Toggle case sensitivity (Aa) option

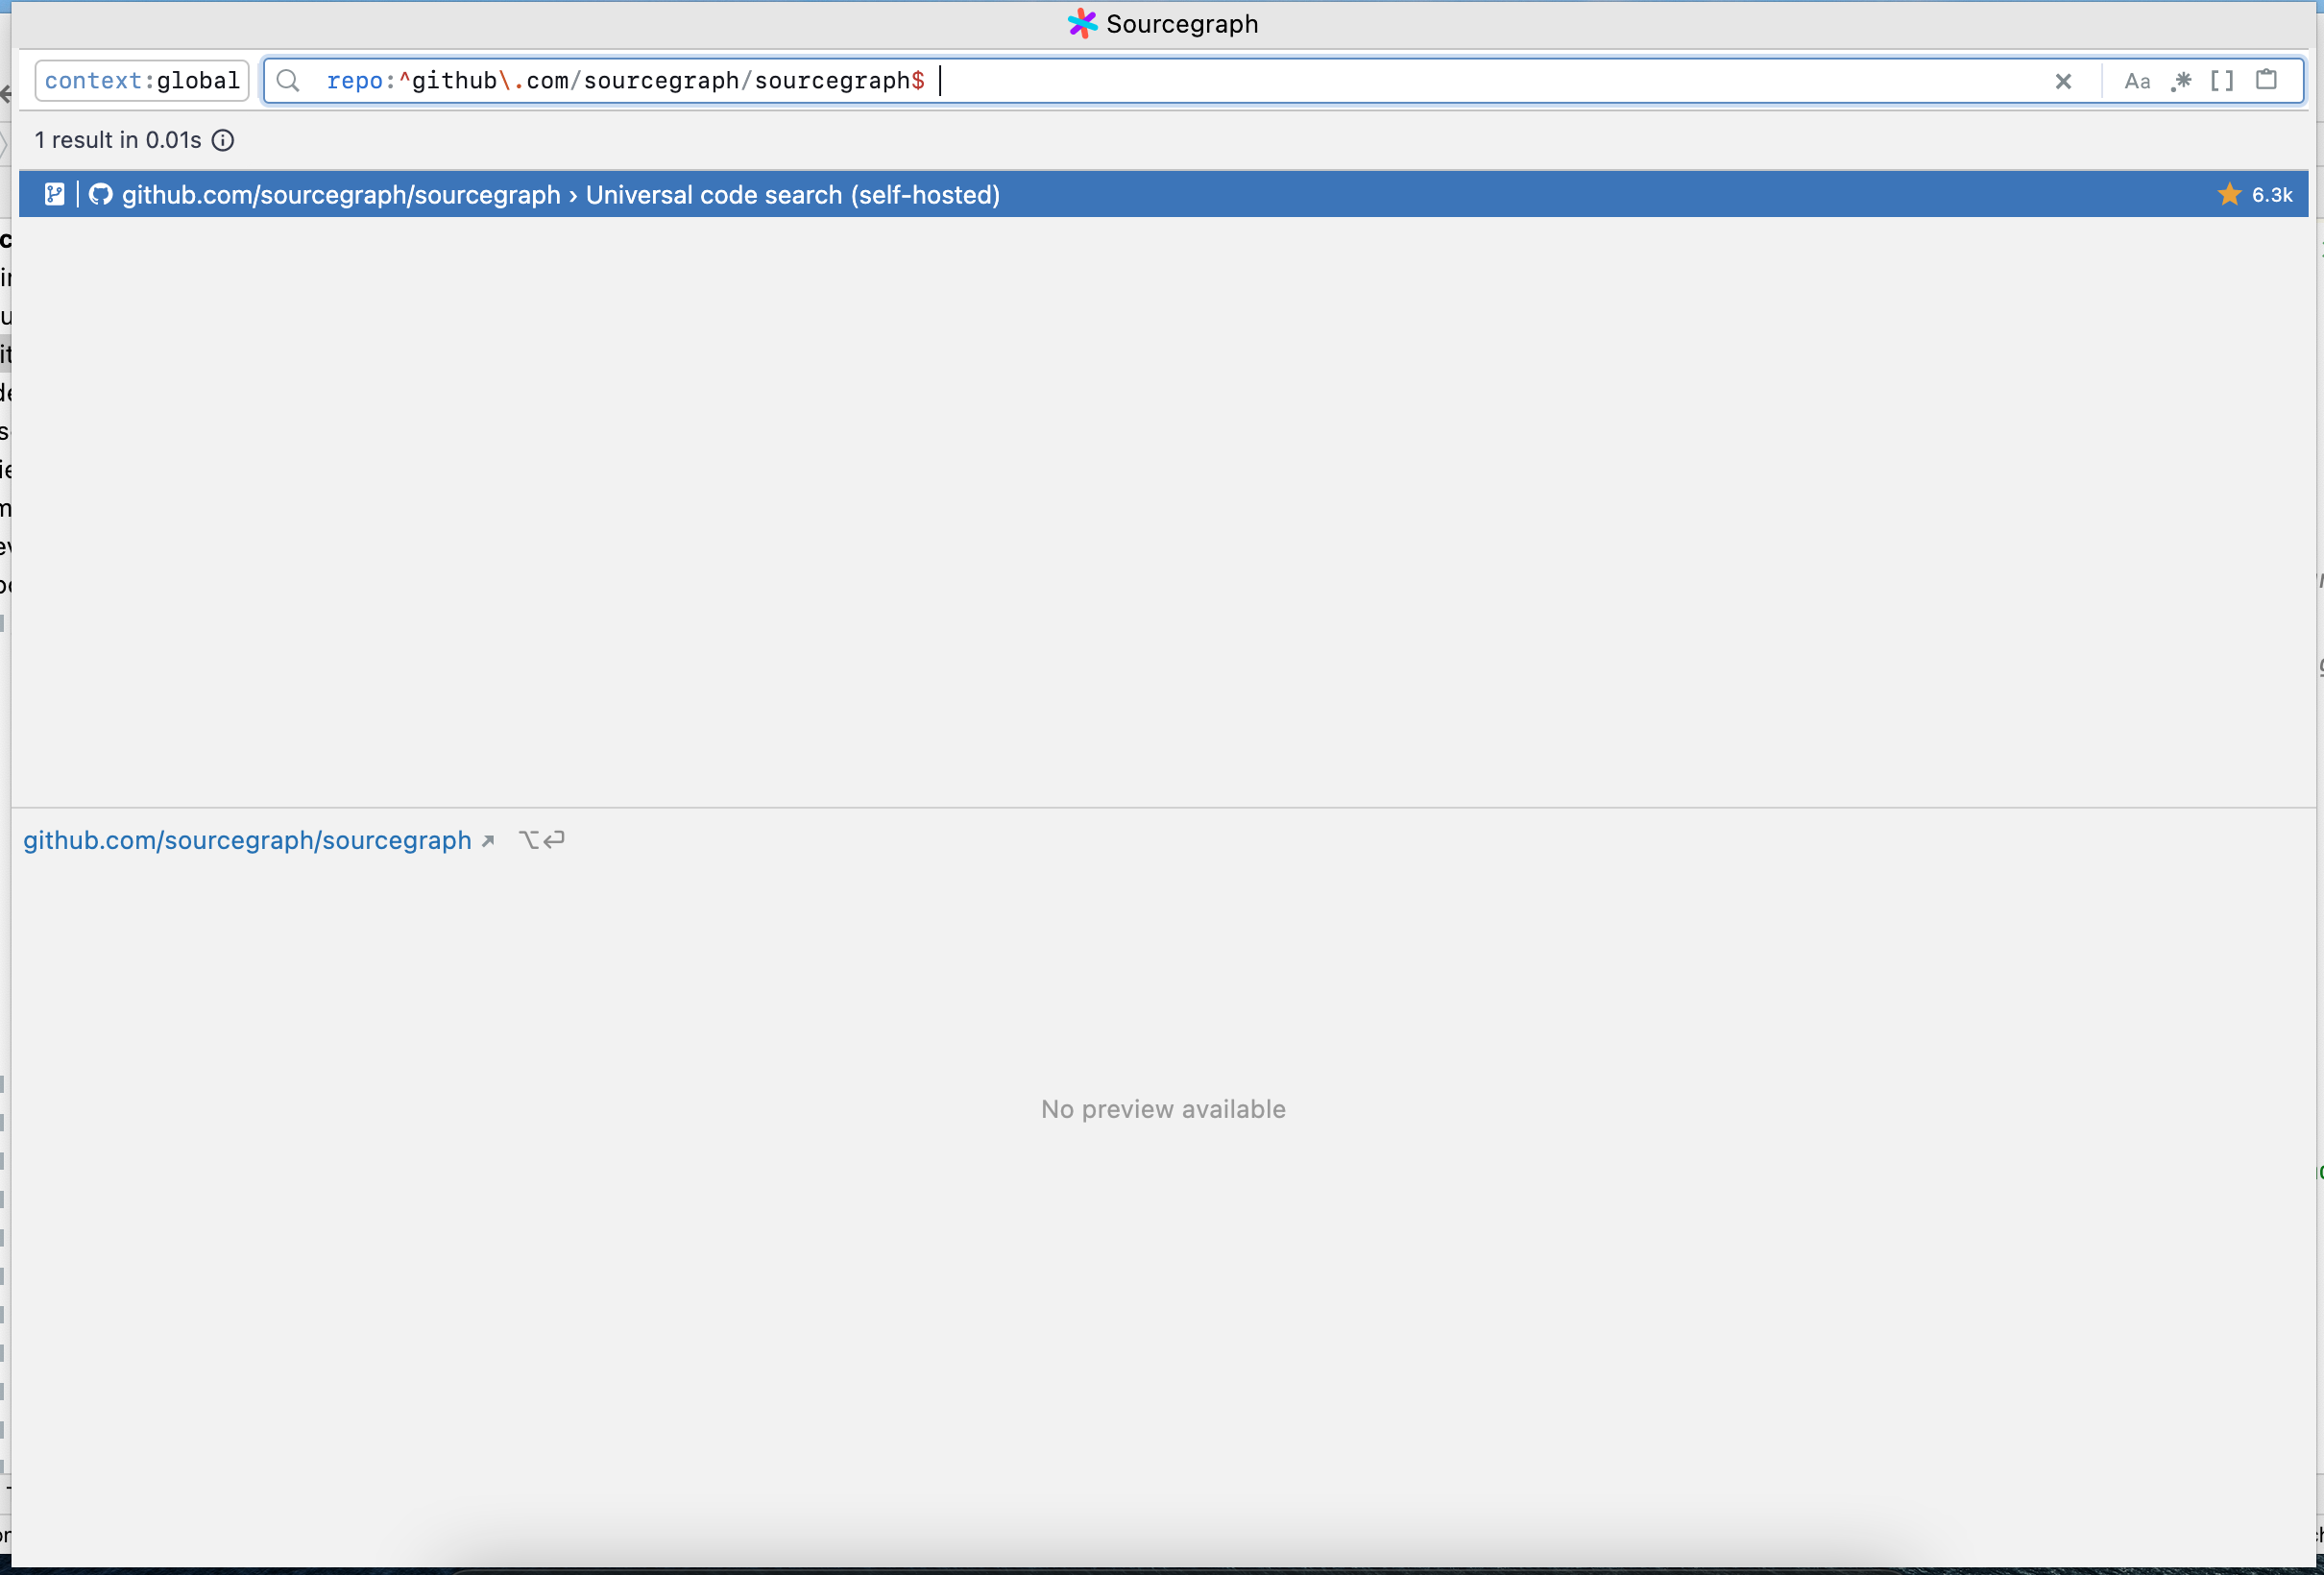[2137, 81]
